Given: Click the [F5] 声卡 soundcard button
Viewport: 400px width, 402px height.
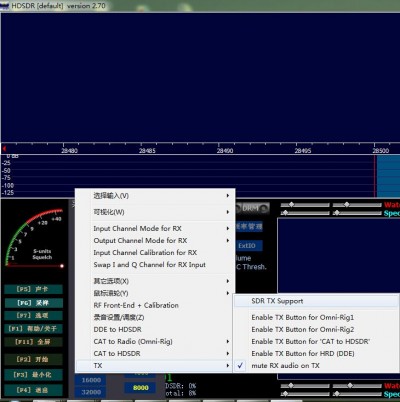Looking at the screenshot, I should click(33, 289).
